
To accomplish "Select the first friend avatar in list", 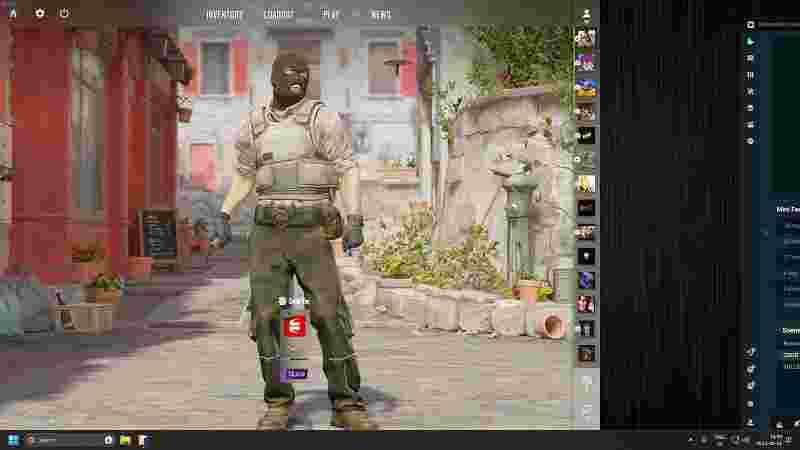I will click(x=585, y=38).
